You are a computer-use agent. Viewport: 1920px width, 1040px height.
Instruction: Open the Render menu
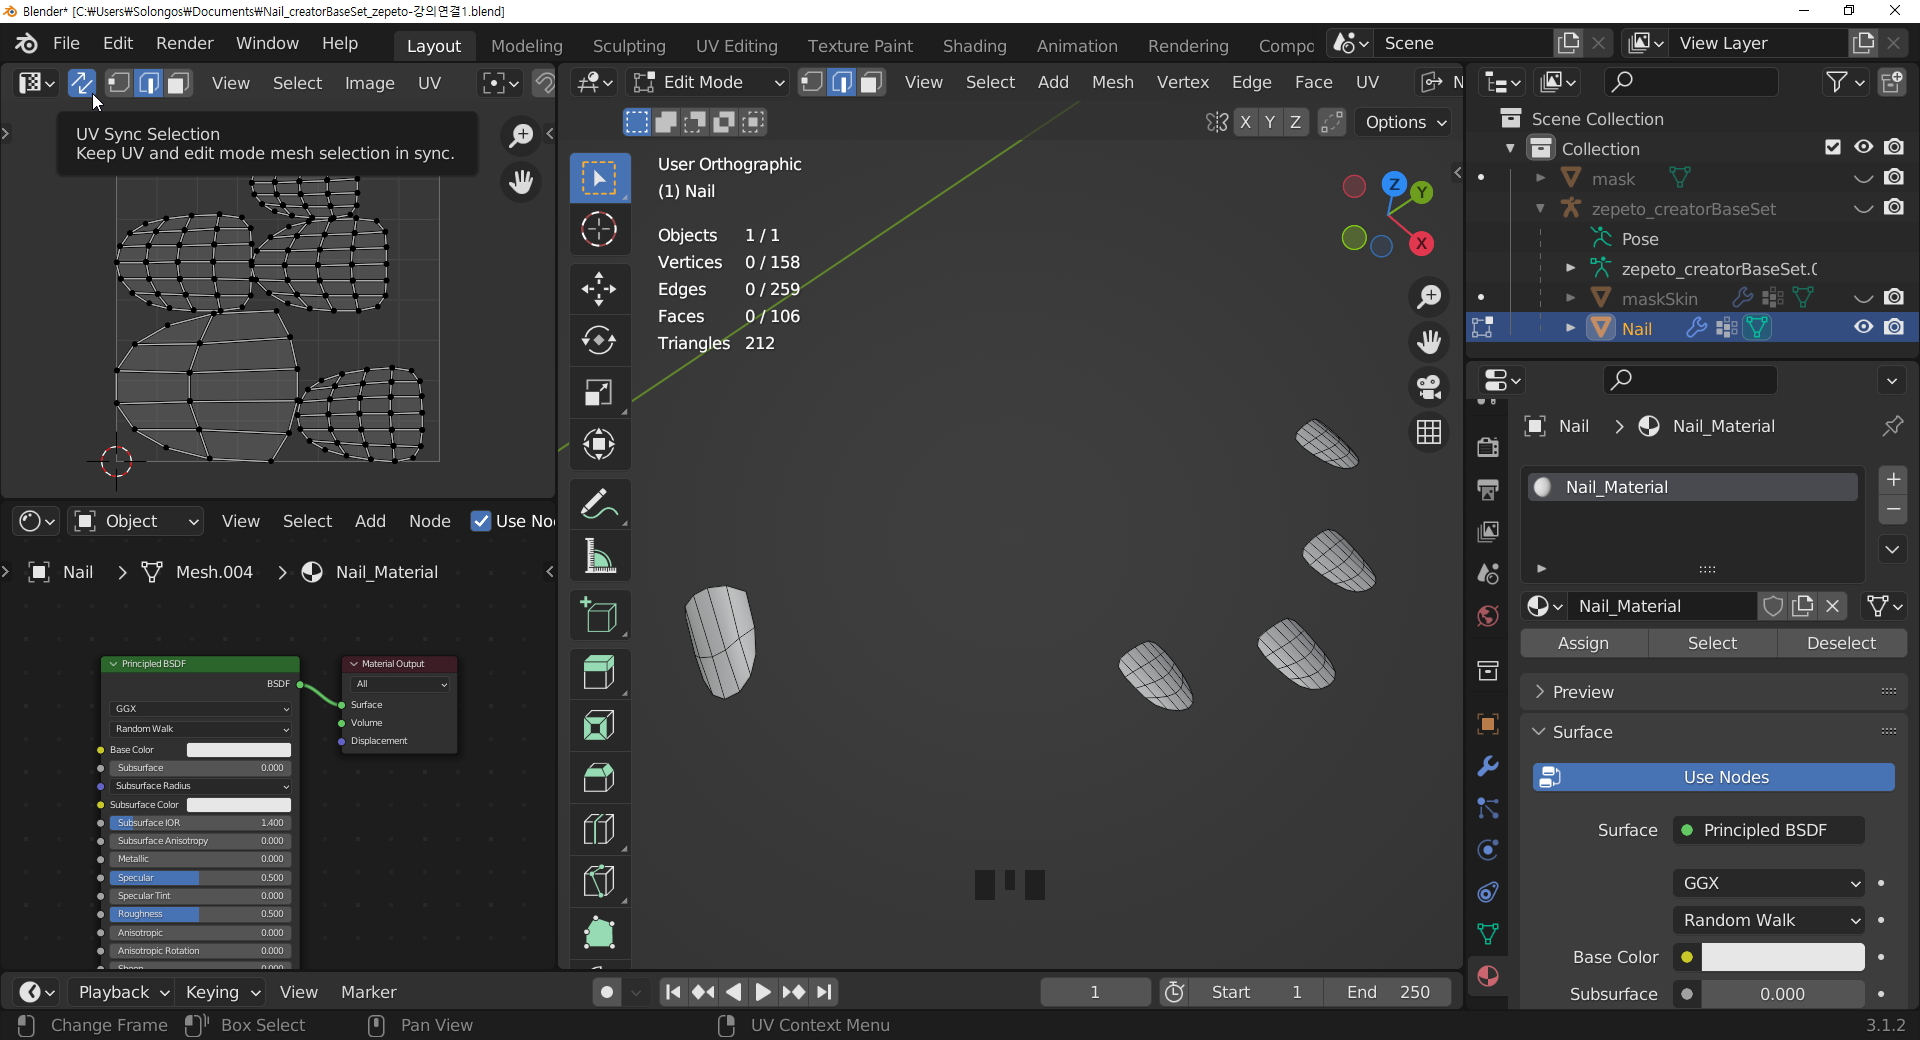pos(185,43)
